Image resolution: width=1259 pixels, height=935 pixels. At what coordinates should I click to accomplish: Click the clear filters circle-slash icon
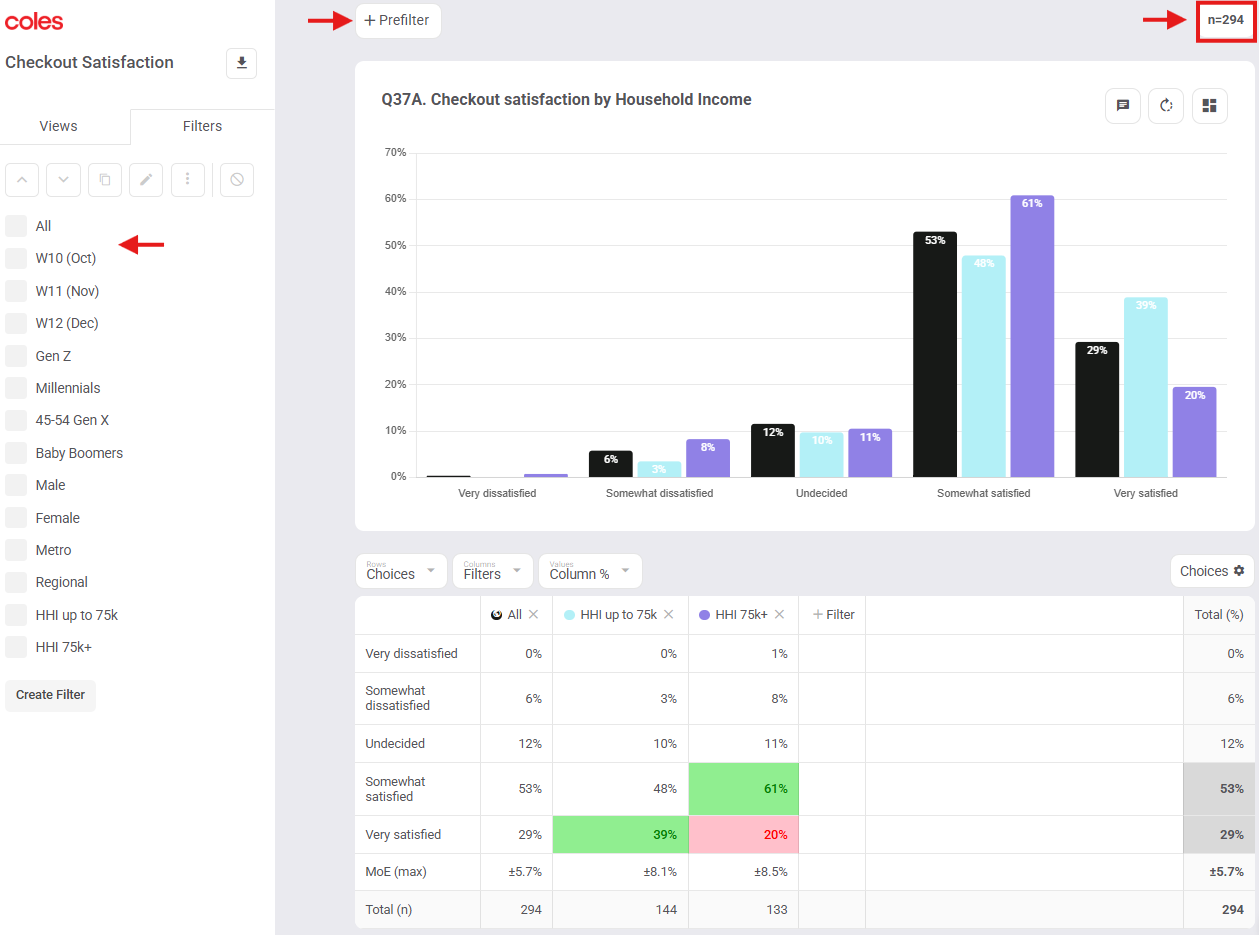coord(237,180)
